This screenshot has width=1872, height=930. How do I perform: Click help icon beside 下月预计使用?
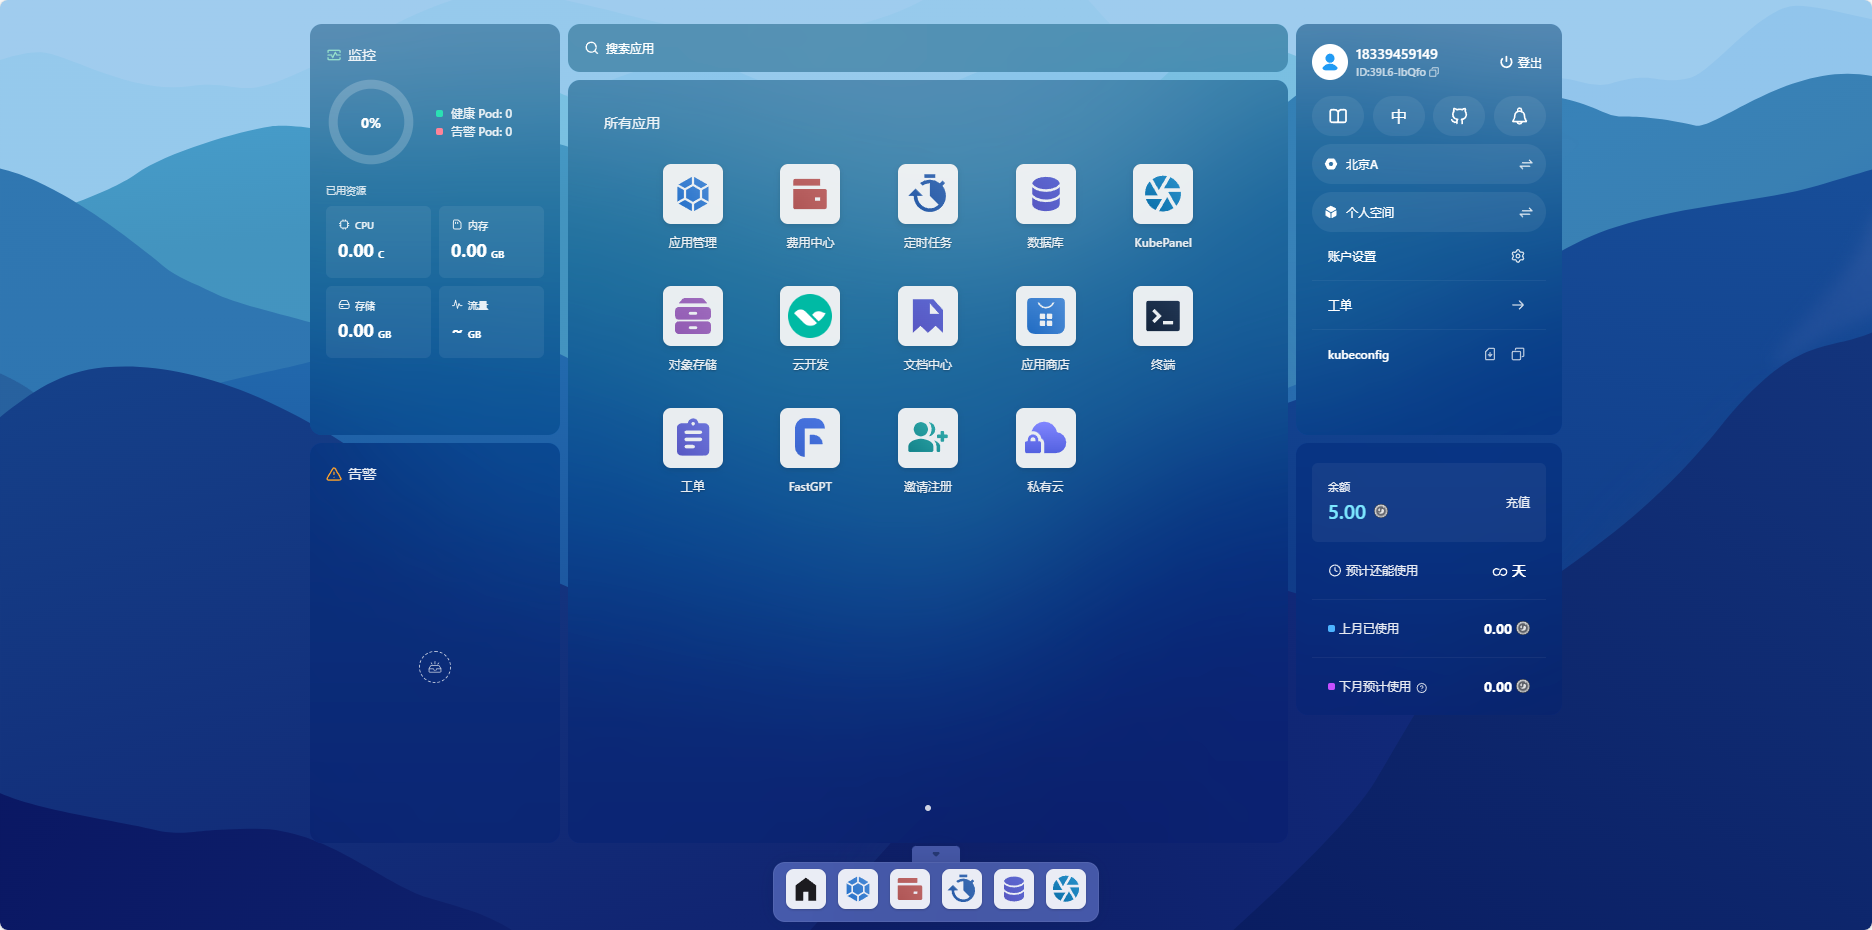click(x=1422, y=688)
